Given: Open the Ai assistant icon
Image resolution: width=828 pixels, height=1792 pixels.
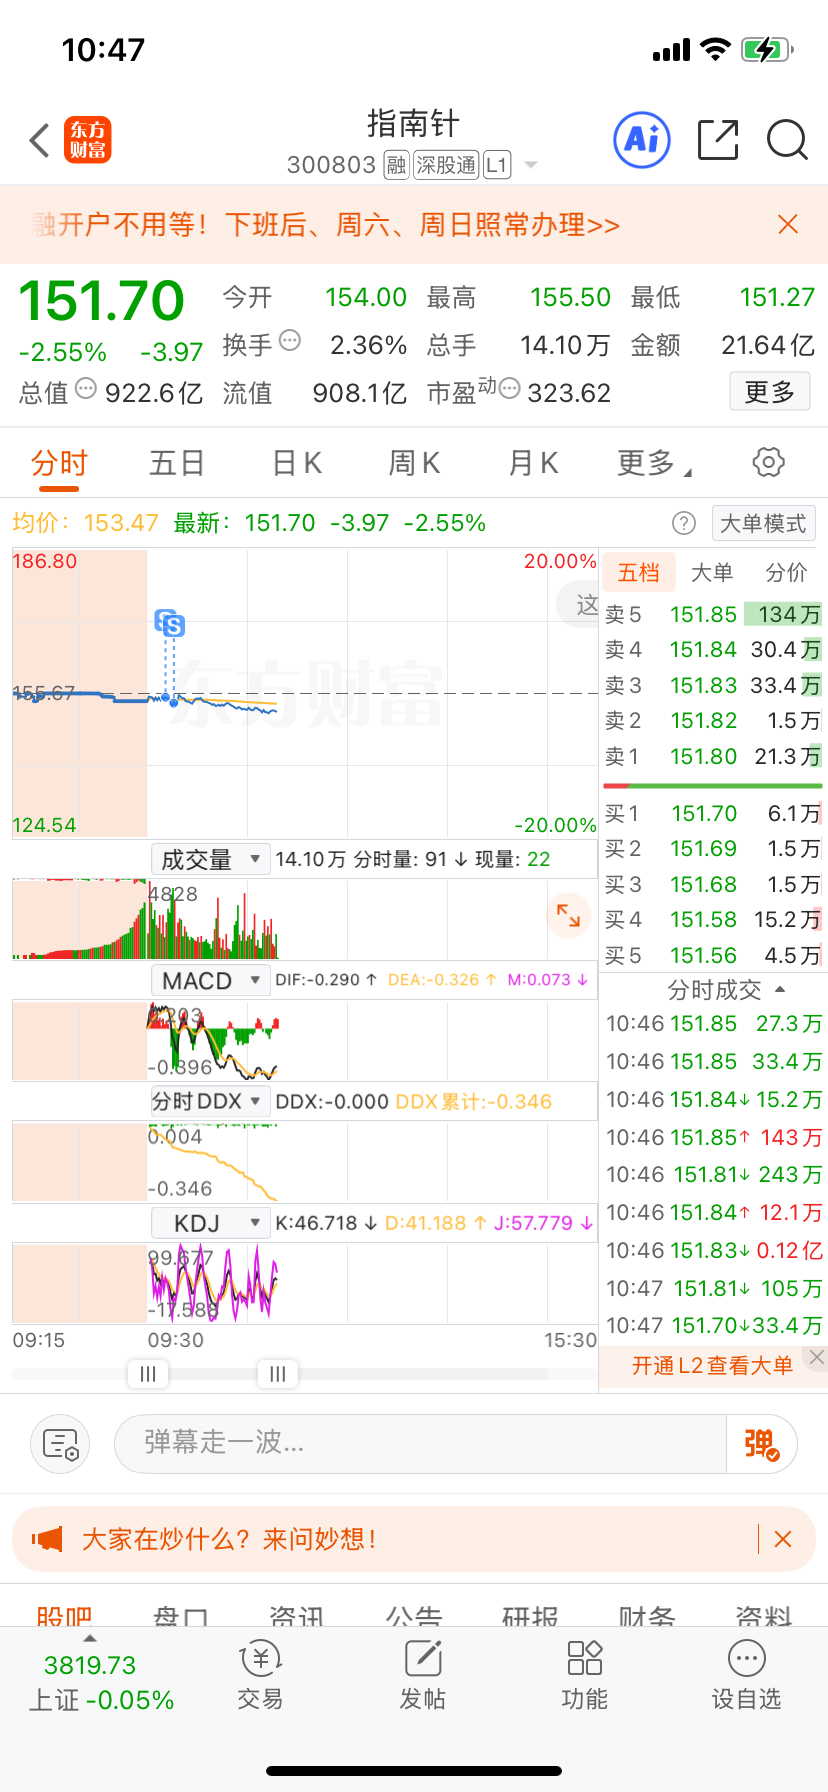Looking at the screenshot, I should tap(641, 140).
